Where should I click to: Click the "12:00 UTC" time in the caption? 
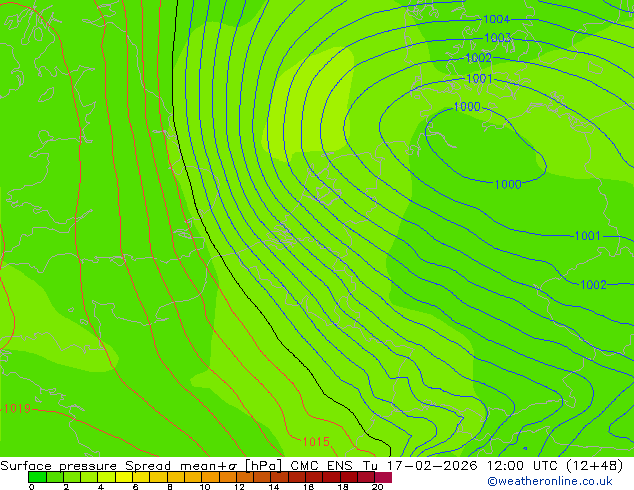click(523, 466)
